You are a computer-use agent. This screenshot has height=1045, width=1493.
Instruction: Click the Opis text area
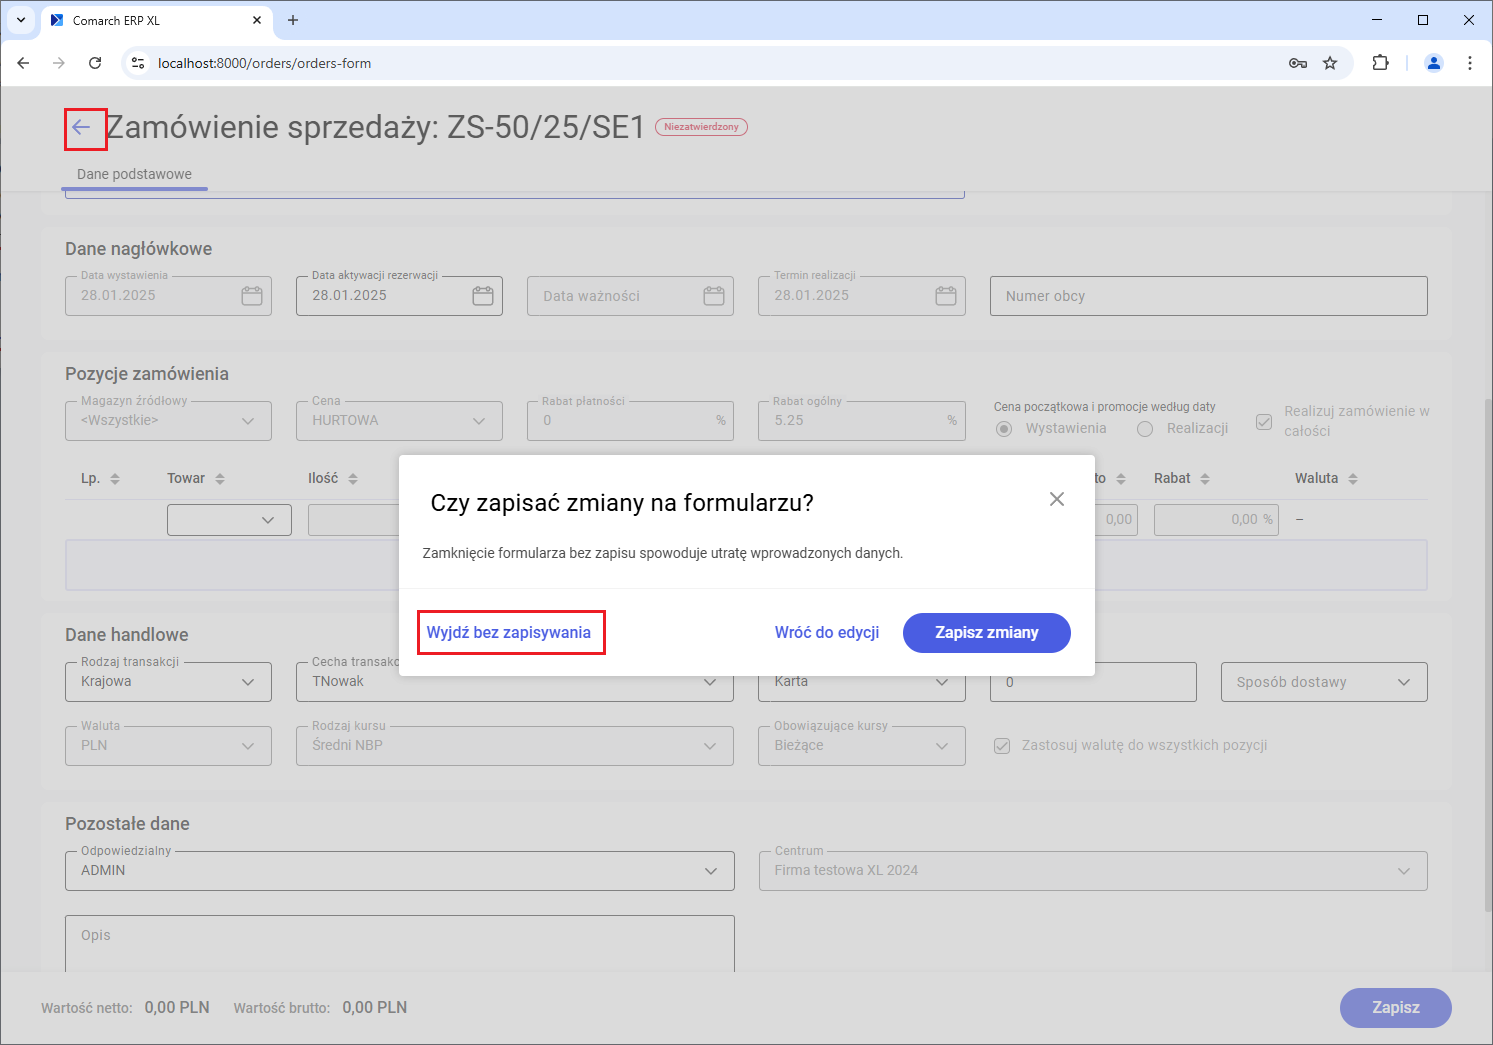[400, 943]
